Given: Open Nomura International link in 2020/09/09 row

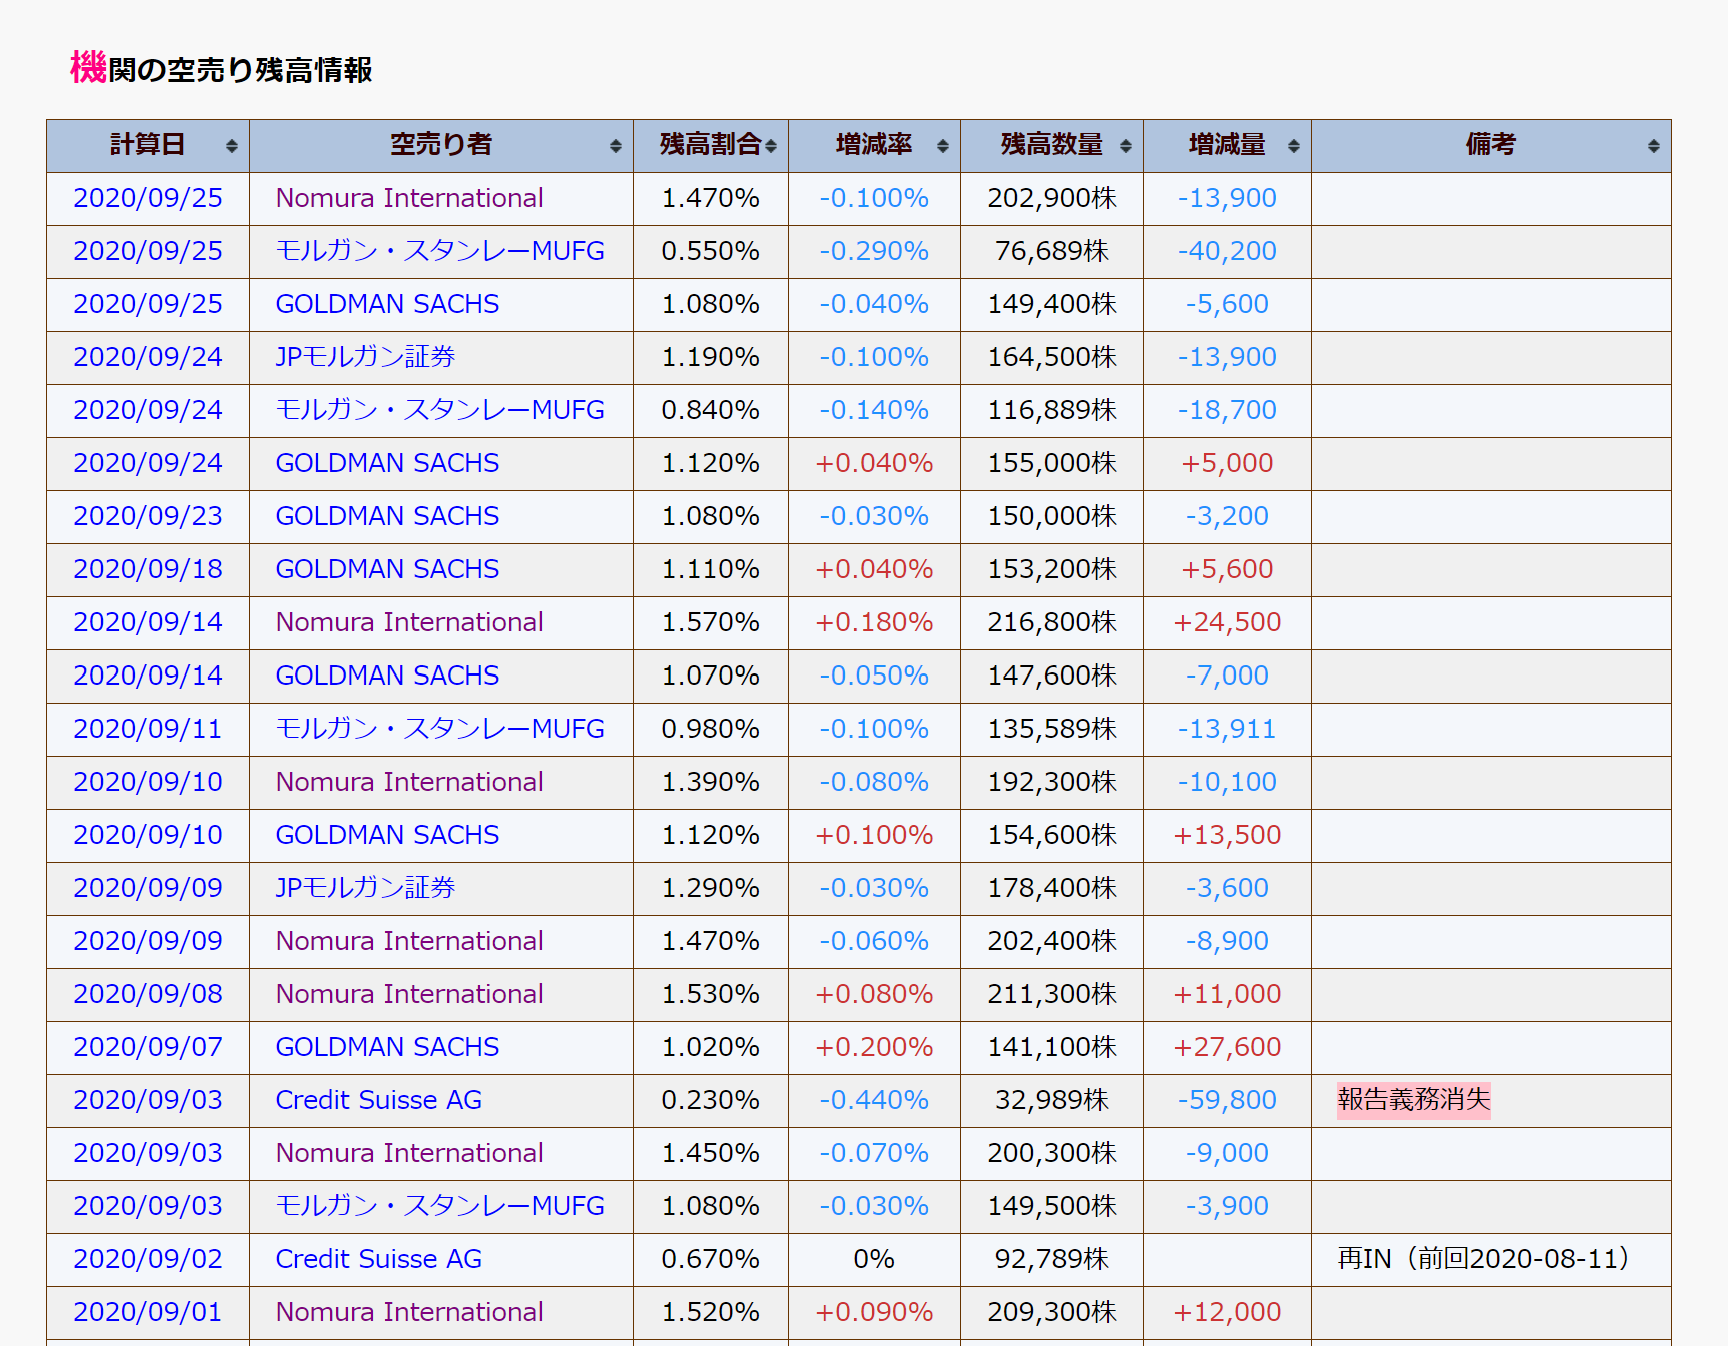Looking at the screenshot, I should point(409,941).
